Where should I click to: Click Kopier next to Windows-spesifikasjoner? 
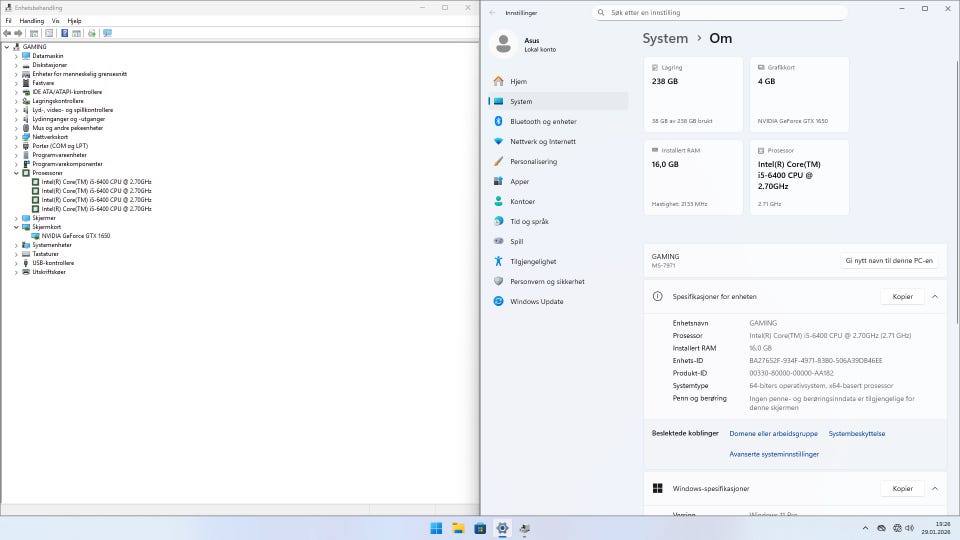point(902,489)
